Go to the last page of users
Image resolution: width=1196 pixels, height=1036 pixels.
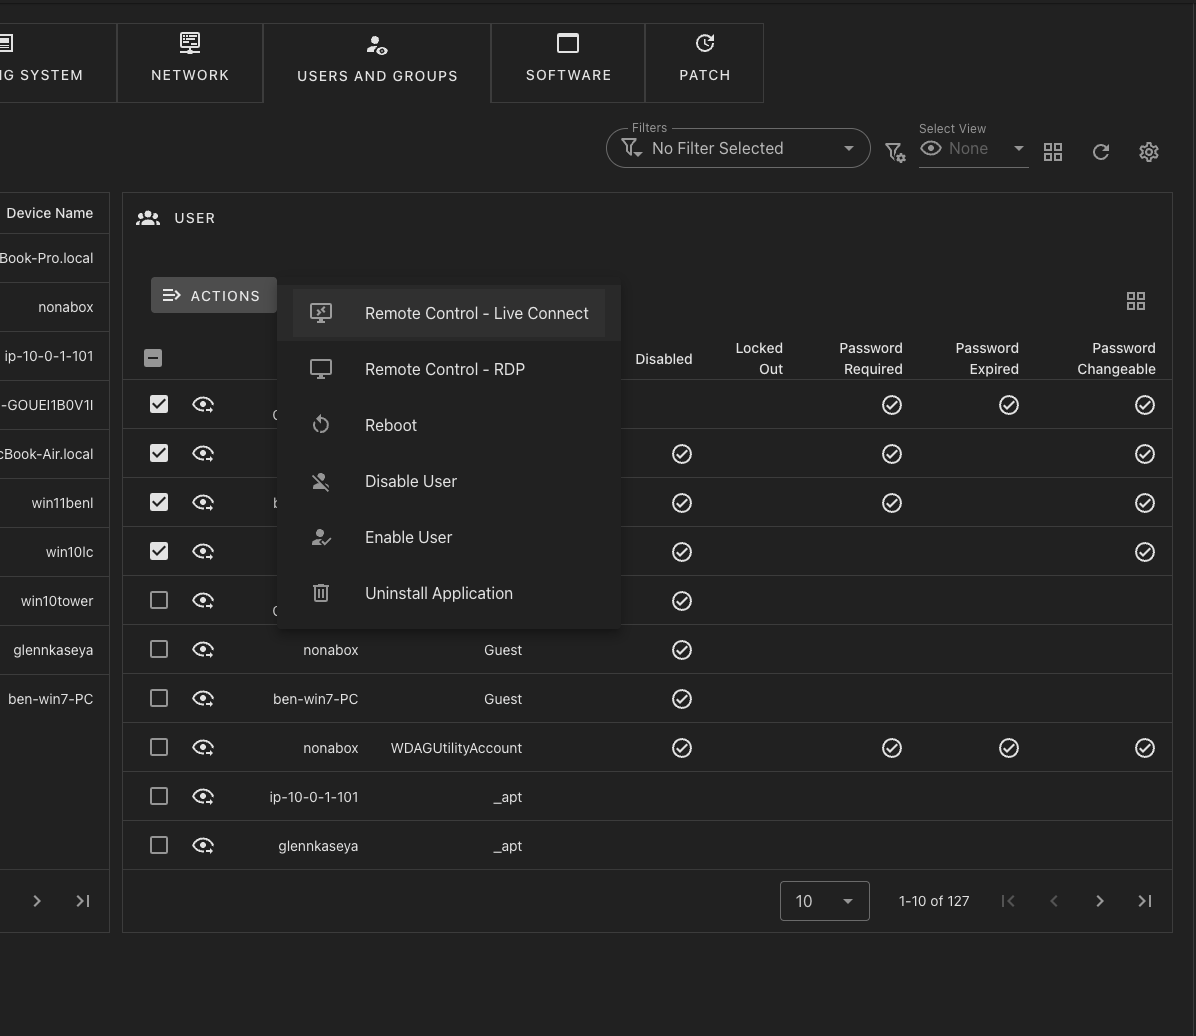point(1145,900)
